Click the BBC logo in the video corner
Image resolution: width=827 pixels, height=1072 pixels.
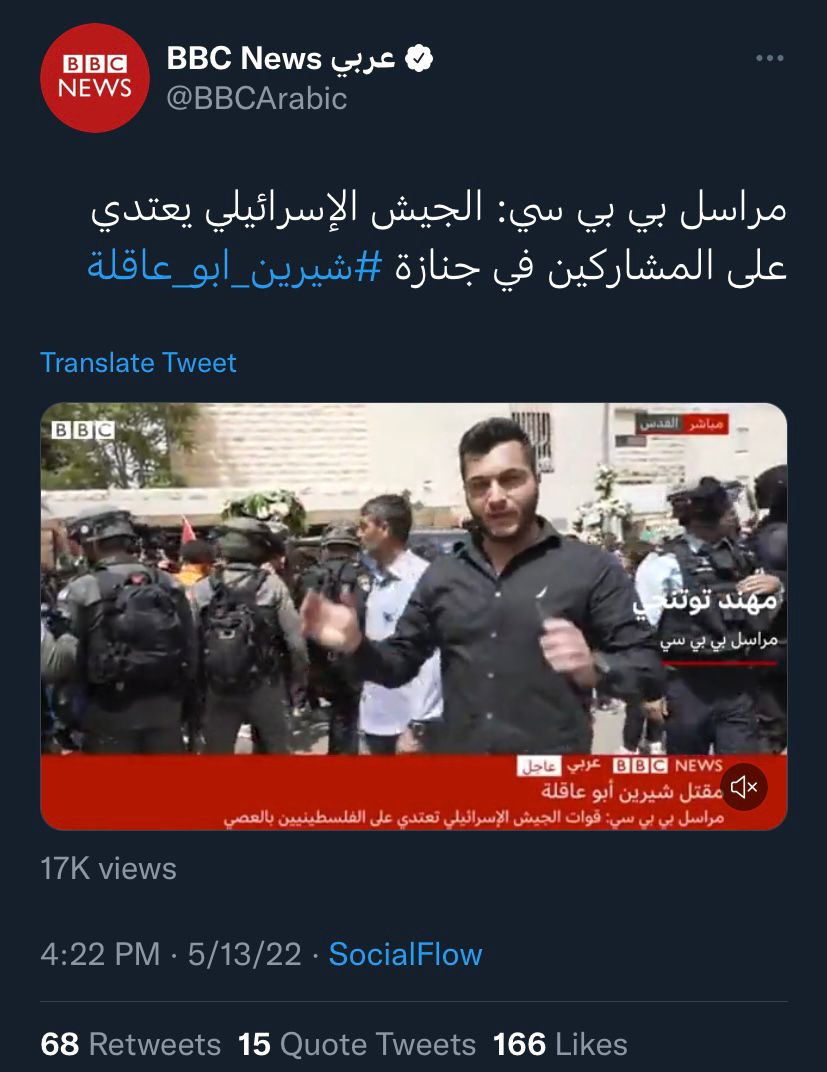point(83,430)
